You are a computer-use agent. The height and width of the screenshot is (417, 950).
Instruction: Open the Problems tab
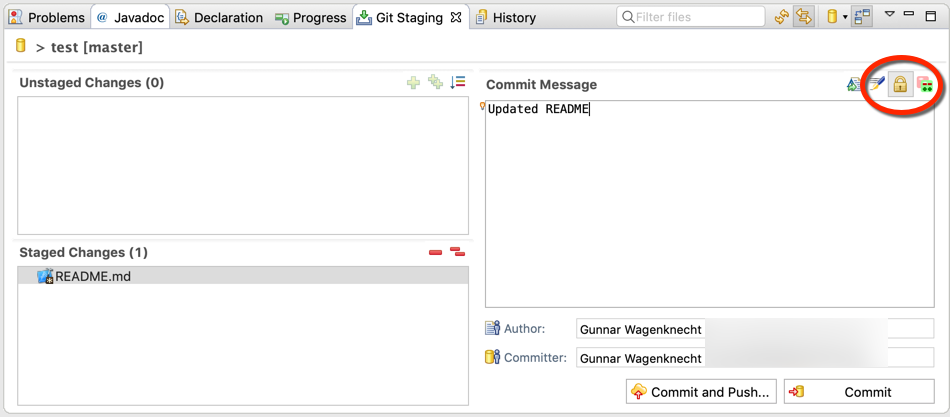pyautogui.click(x=47, y=18)
